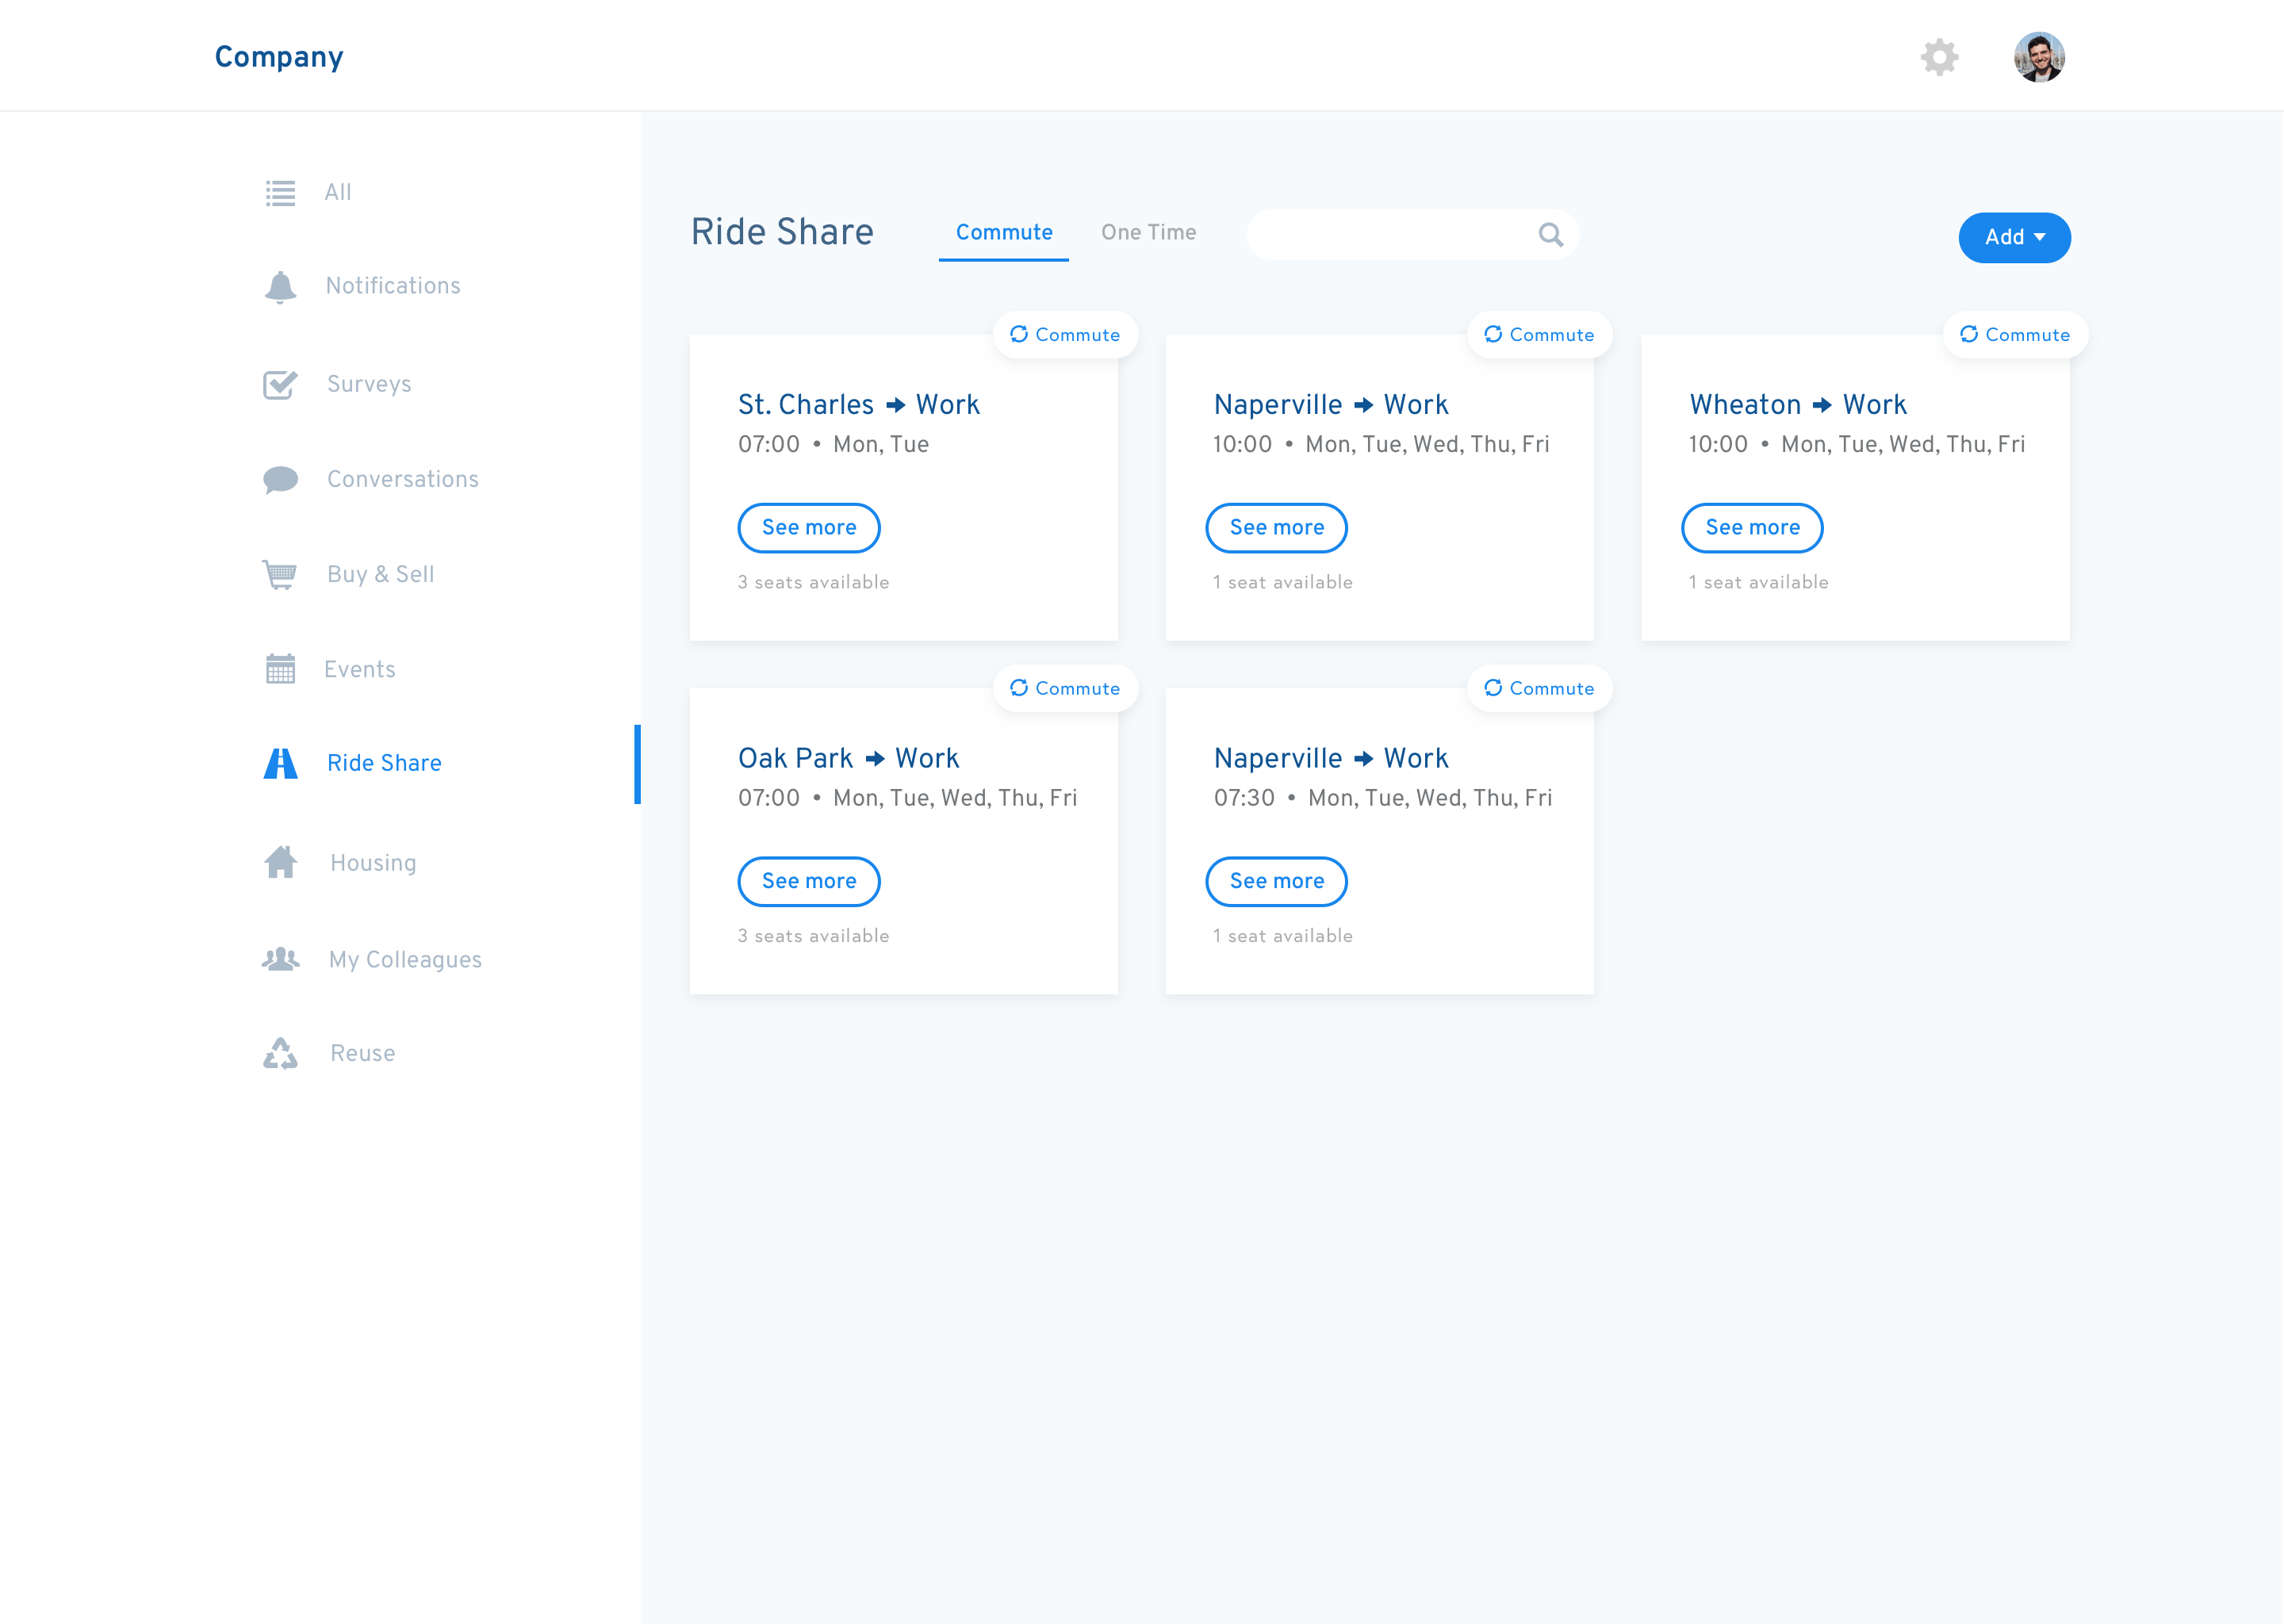Open the user profile avatar
Screen dimensions: 2284x1624
[2038, 57]
